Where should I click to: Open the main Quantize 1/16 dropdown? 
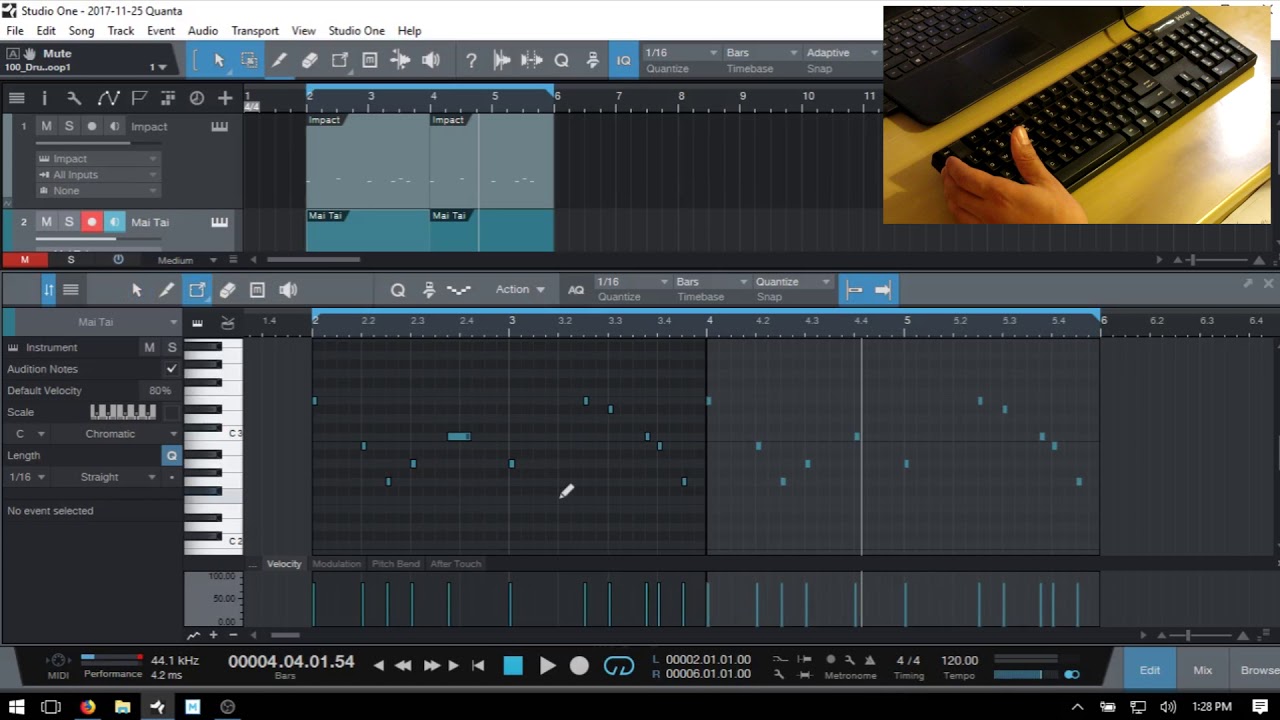point(681,53)
